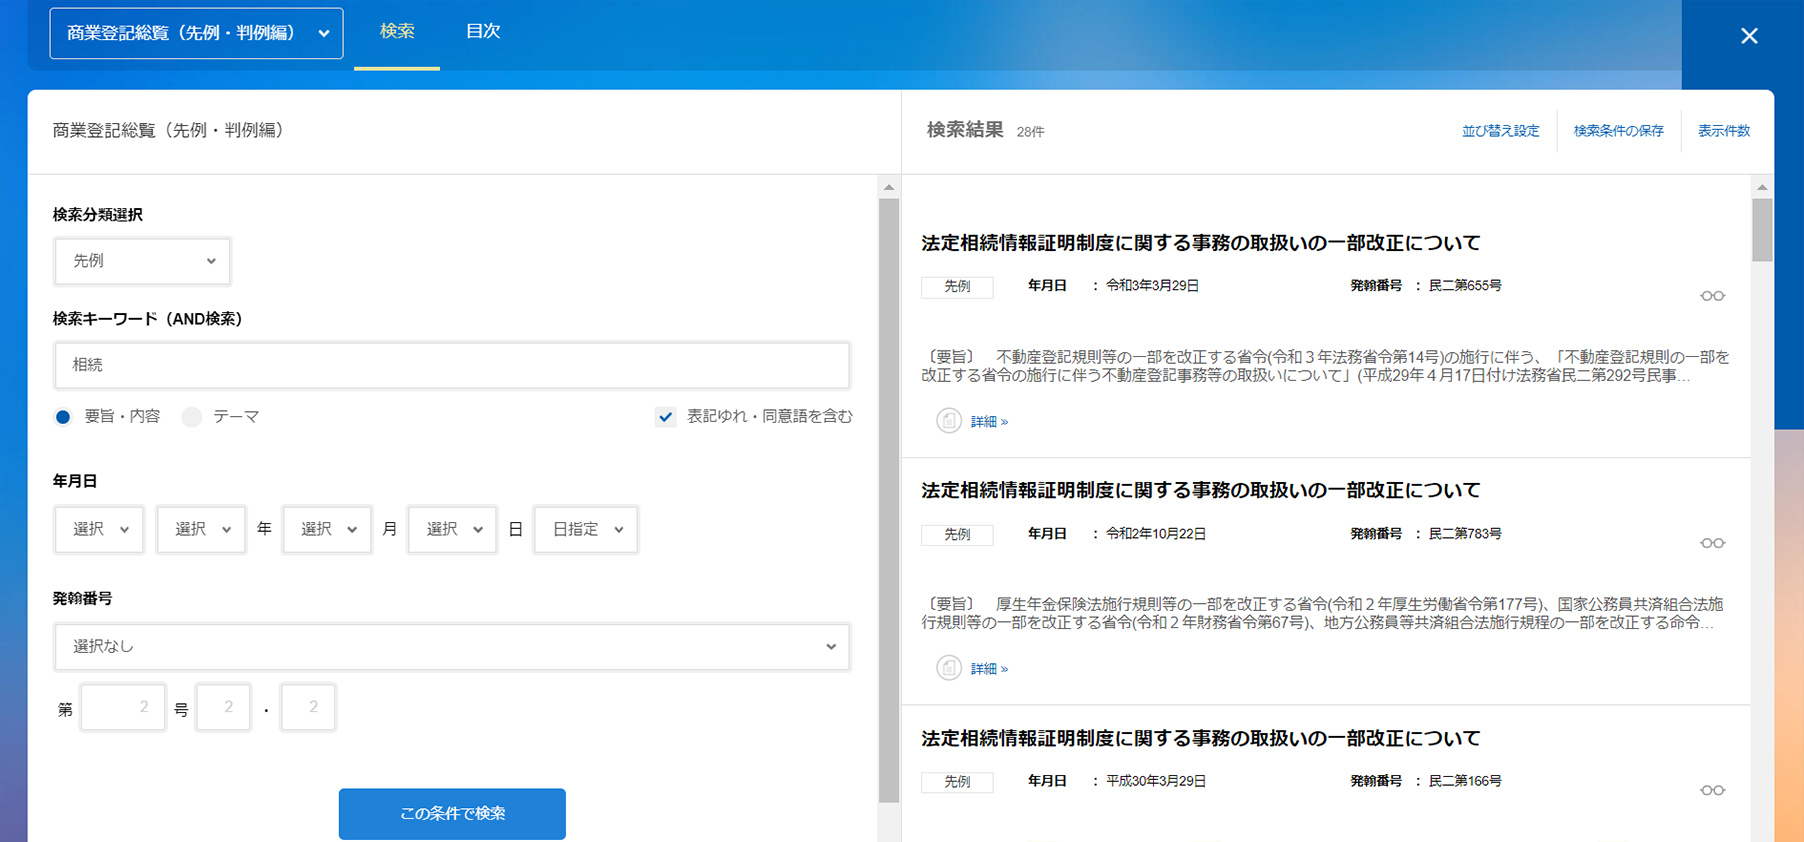Click the 民二第166号 reference number
Screen dimensions: 1804x842
pos(1465,781)
